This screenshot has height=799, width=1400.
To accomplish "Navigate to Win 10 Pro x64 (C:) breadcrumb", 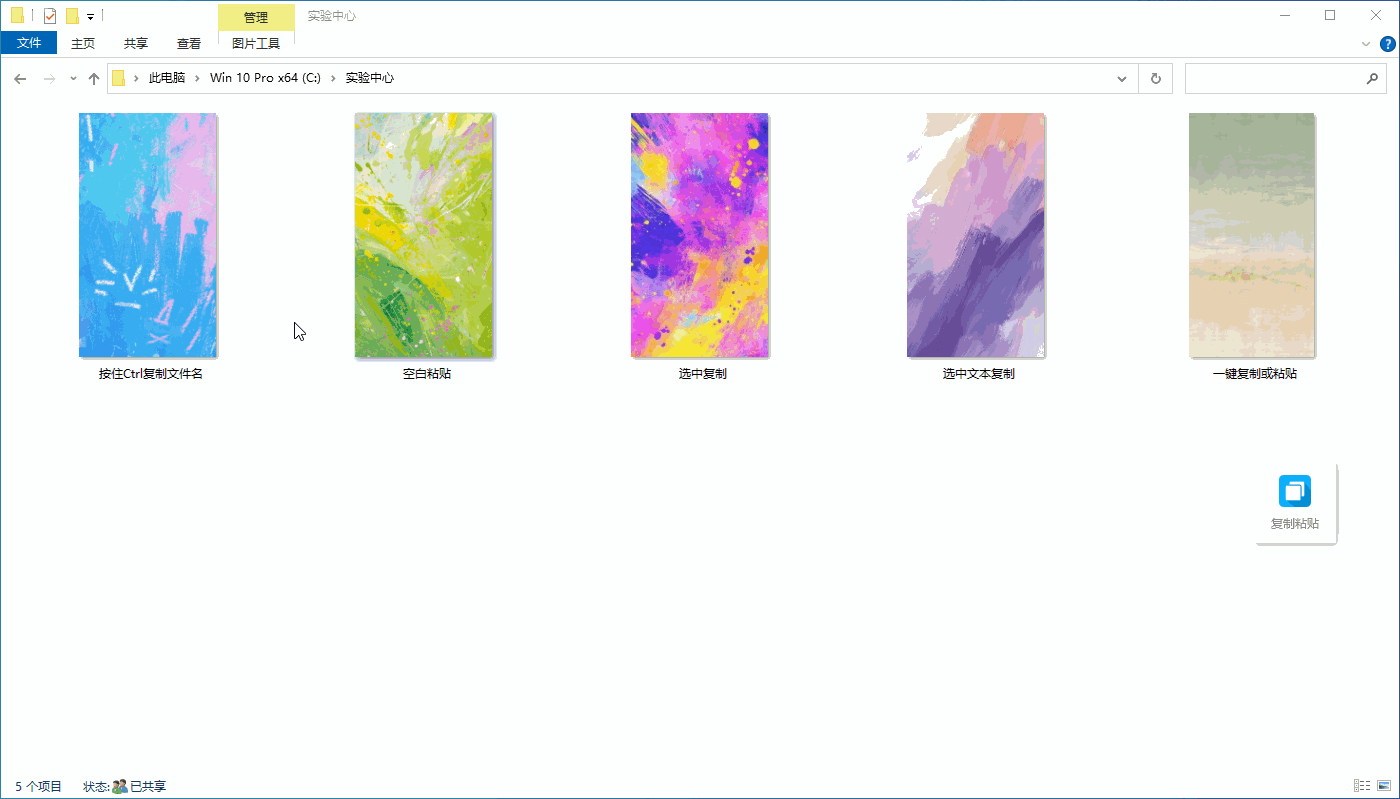I will (265, 78).
